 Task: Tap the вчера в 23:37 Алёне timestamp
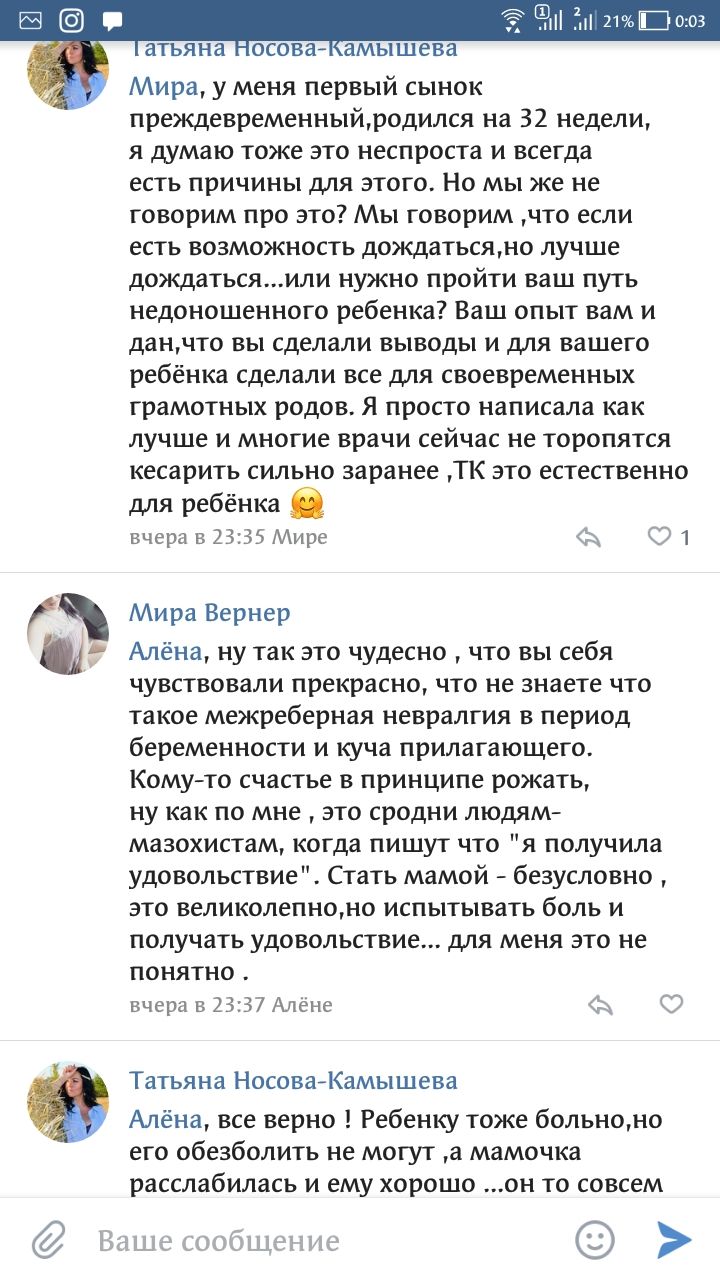pyautogui.click(x=231, y=1004)
